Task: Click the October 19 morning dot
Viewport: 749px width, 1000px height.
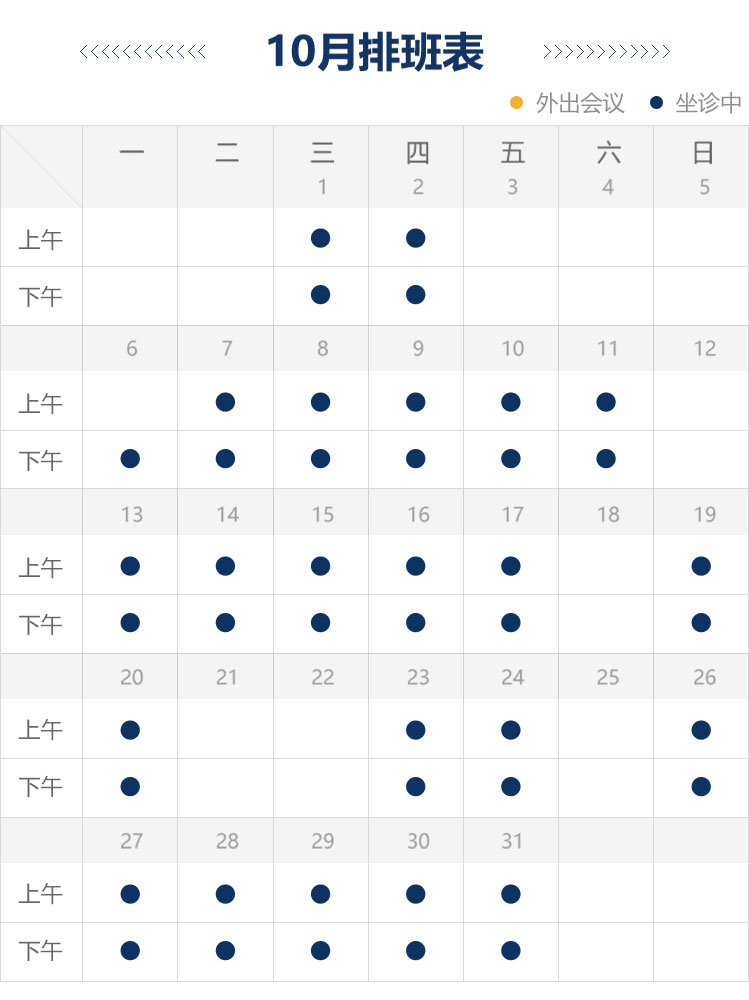Action: (x=701, y=566)
